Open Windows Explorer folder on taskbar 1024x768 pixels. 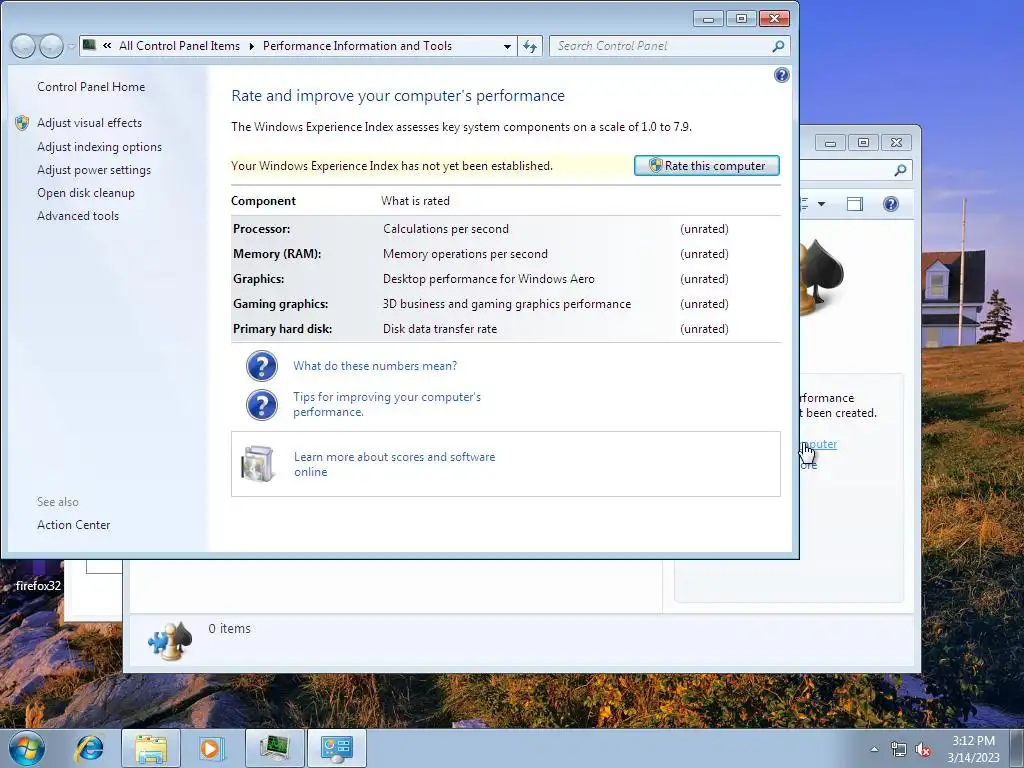[151, 748]
